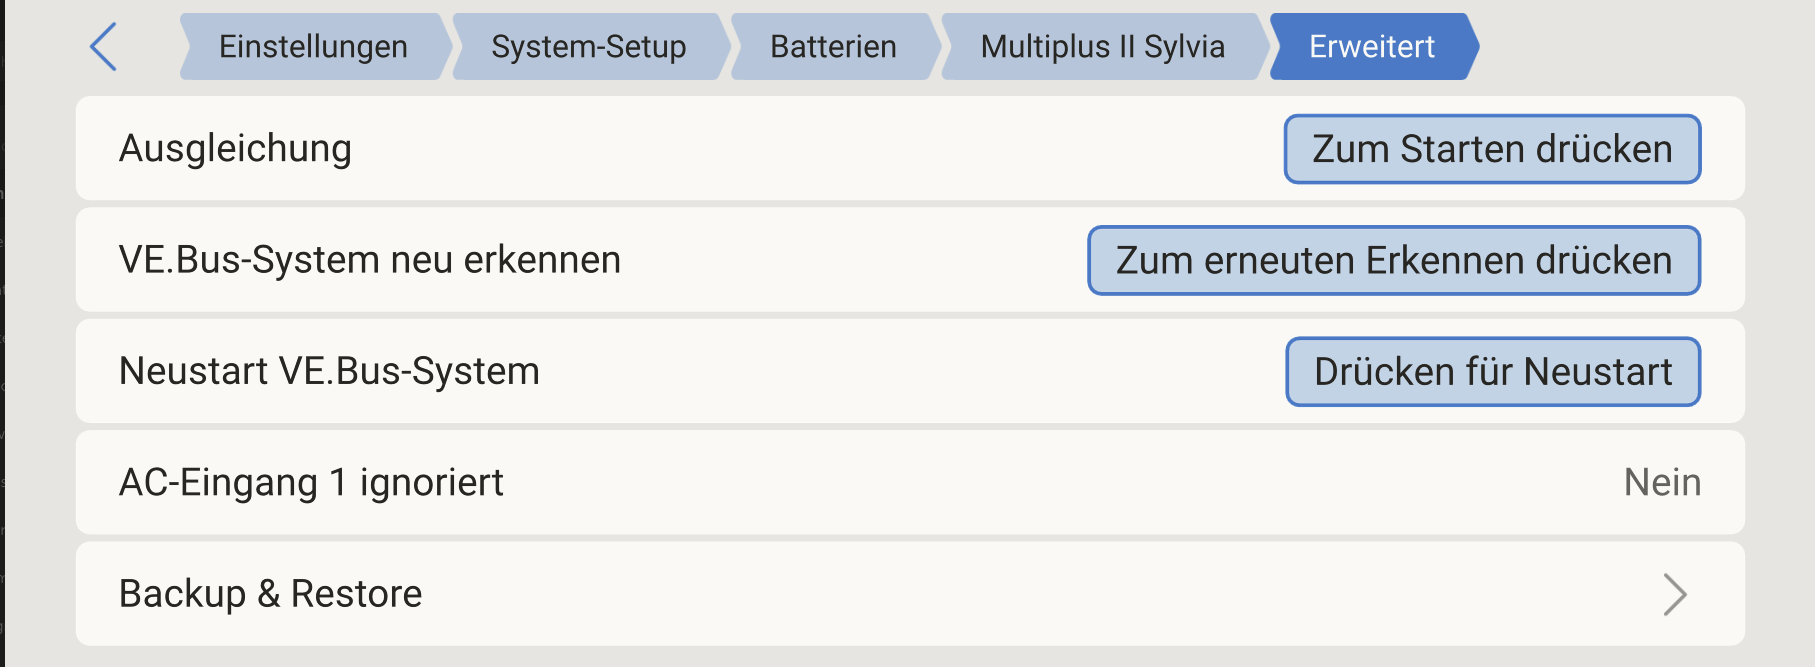Click the Nein value for AC-Eingang 1

tap(1662, 483)
